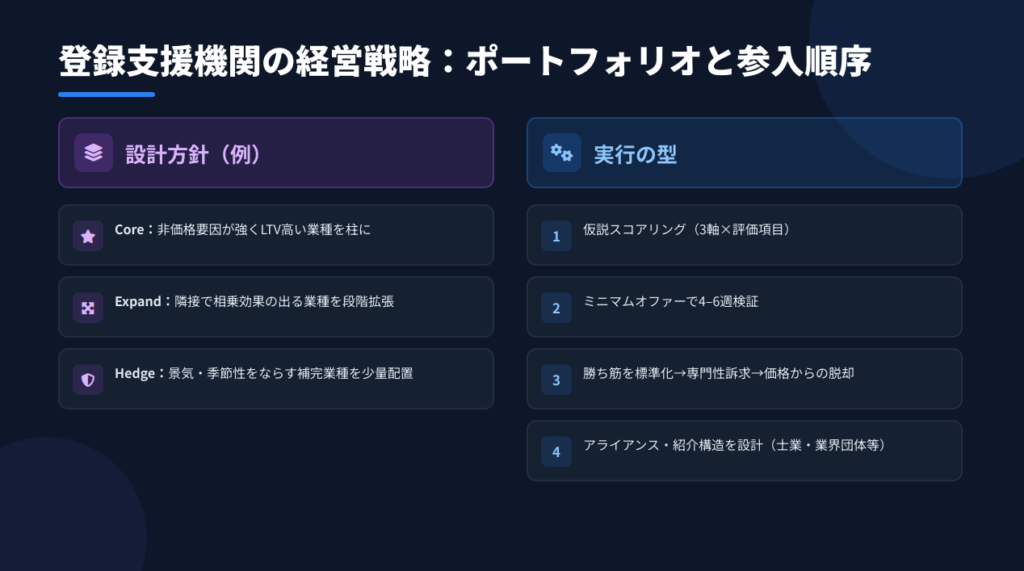Click the expand icon in Expand row

[x=88, y=308]
